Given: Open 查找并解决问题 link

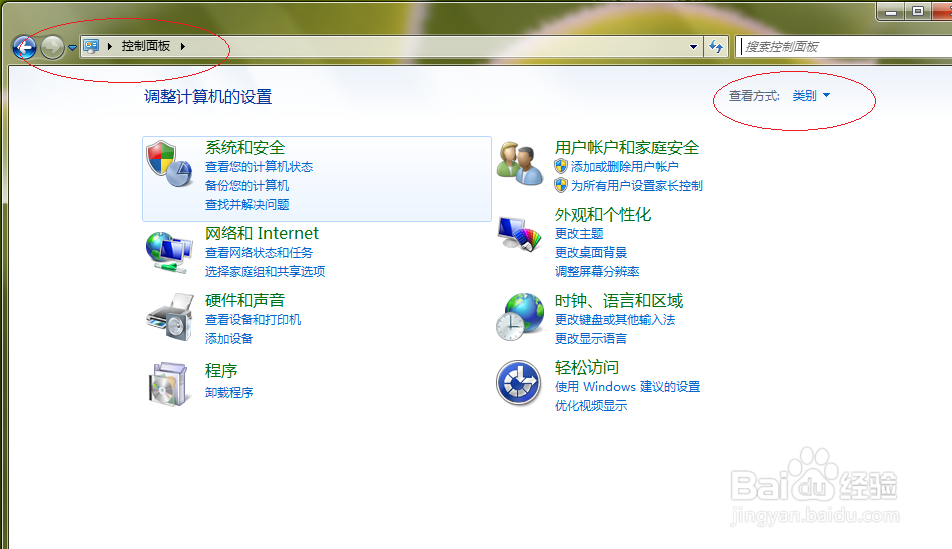Looking at the screenshot, I should (247, 205).
